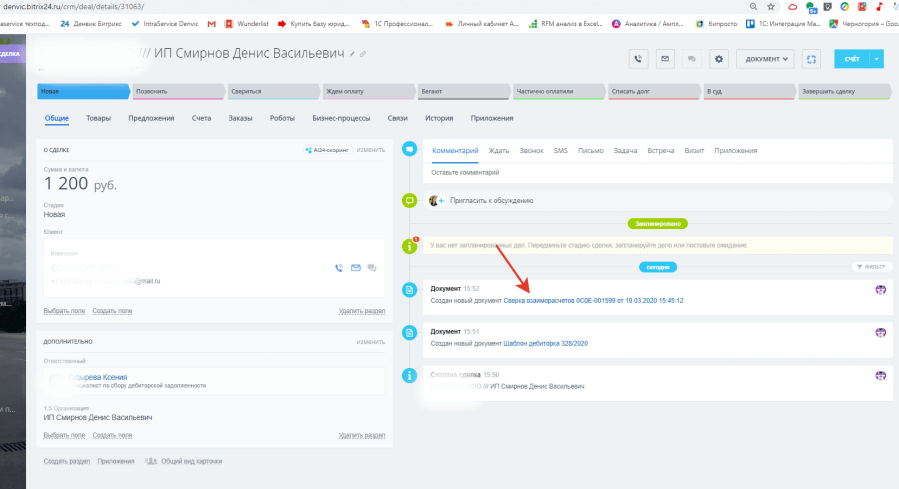Click the blue СЧЁТ button
899x489 pixels.
(x=851, y=59)
